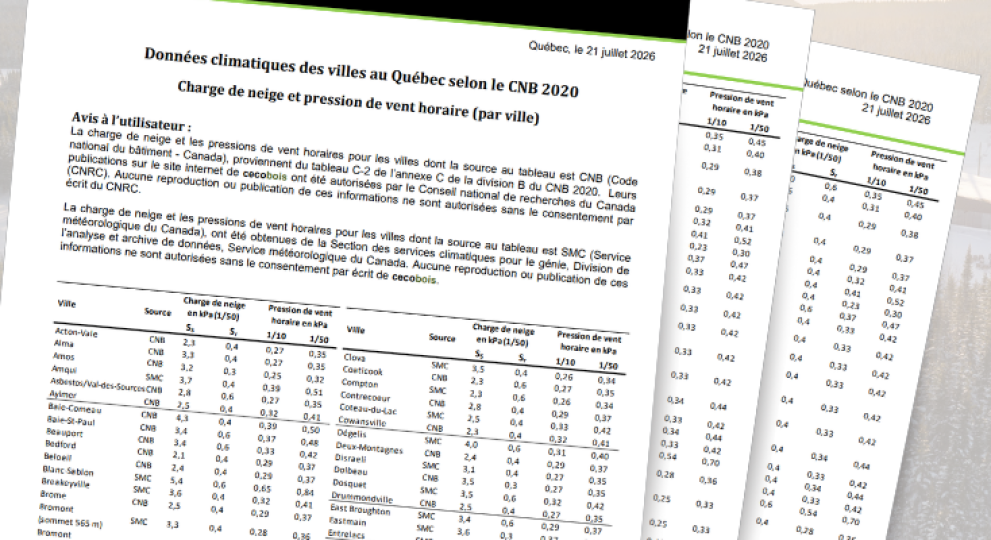Viewport: 991px width, 540px height.
Task: Click the city name "Alma"
Action: [x=63, y=343]
